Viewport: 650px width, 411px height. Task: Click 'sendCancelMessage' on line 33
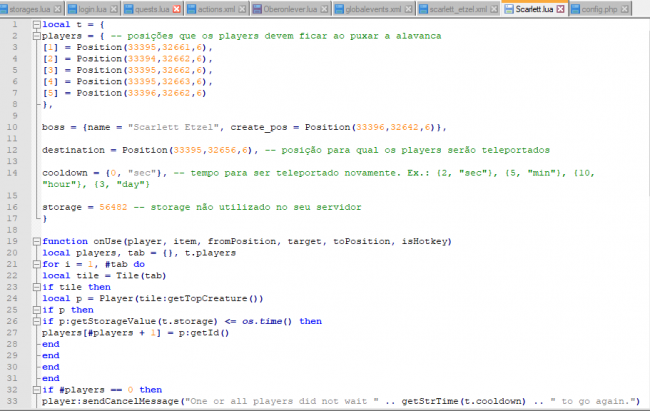[131, 401]
